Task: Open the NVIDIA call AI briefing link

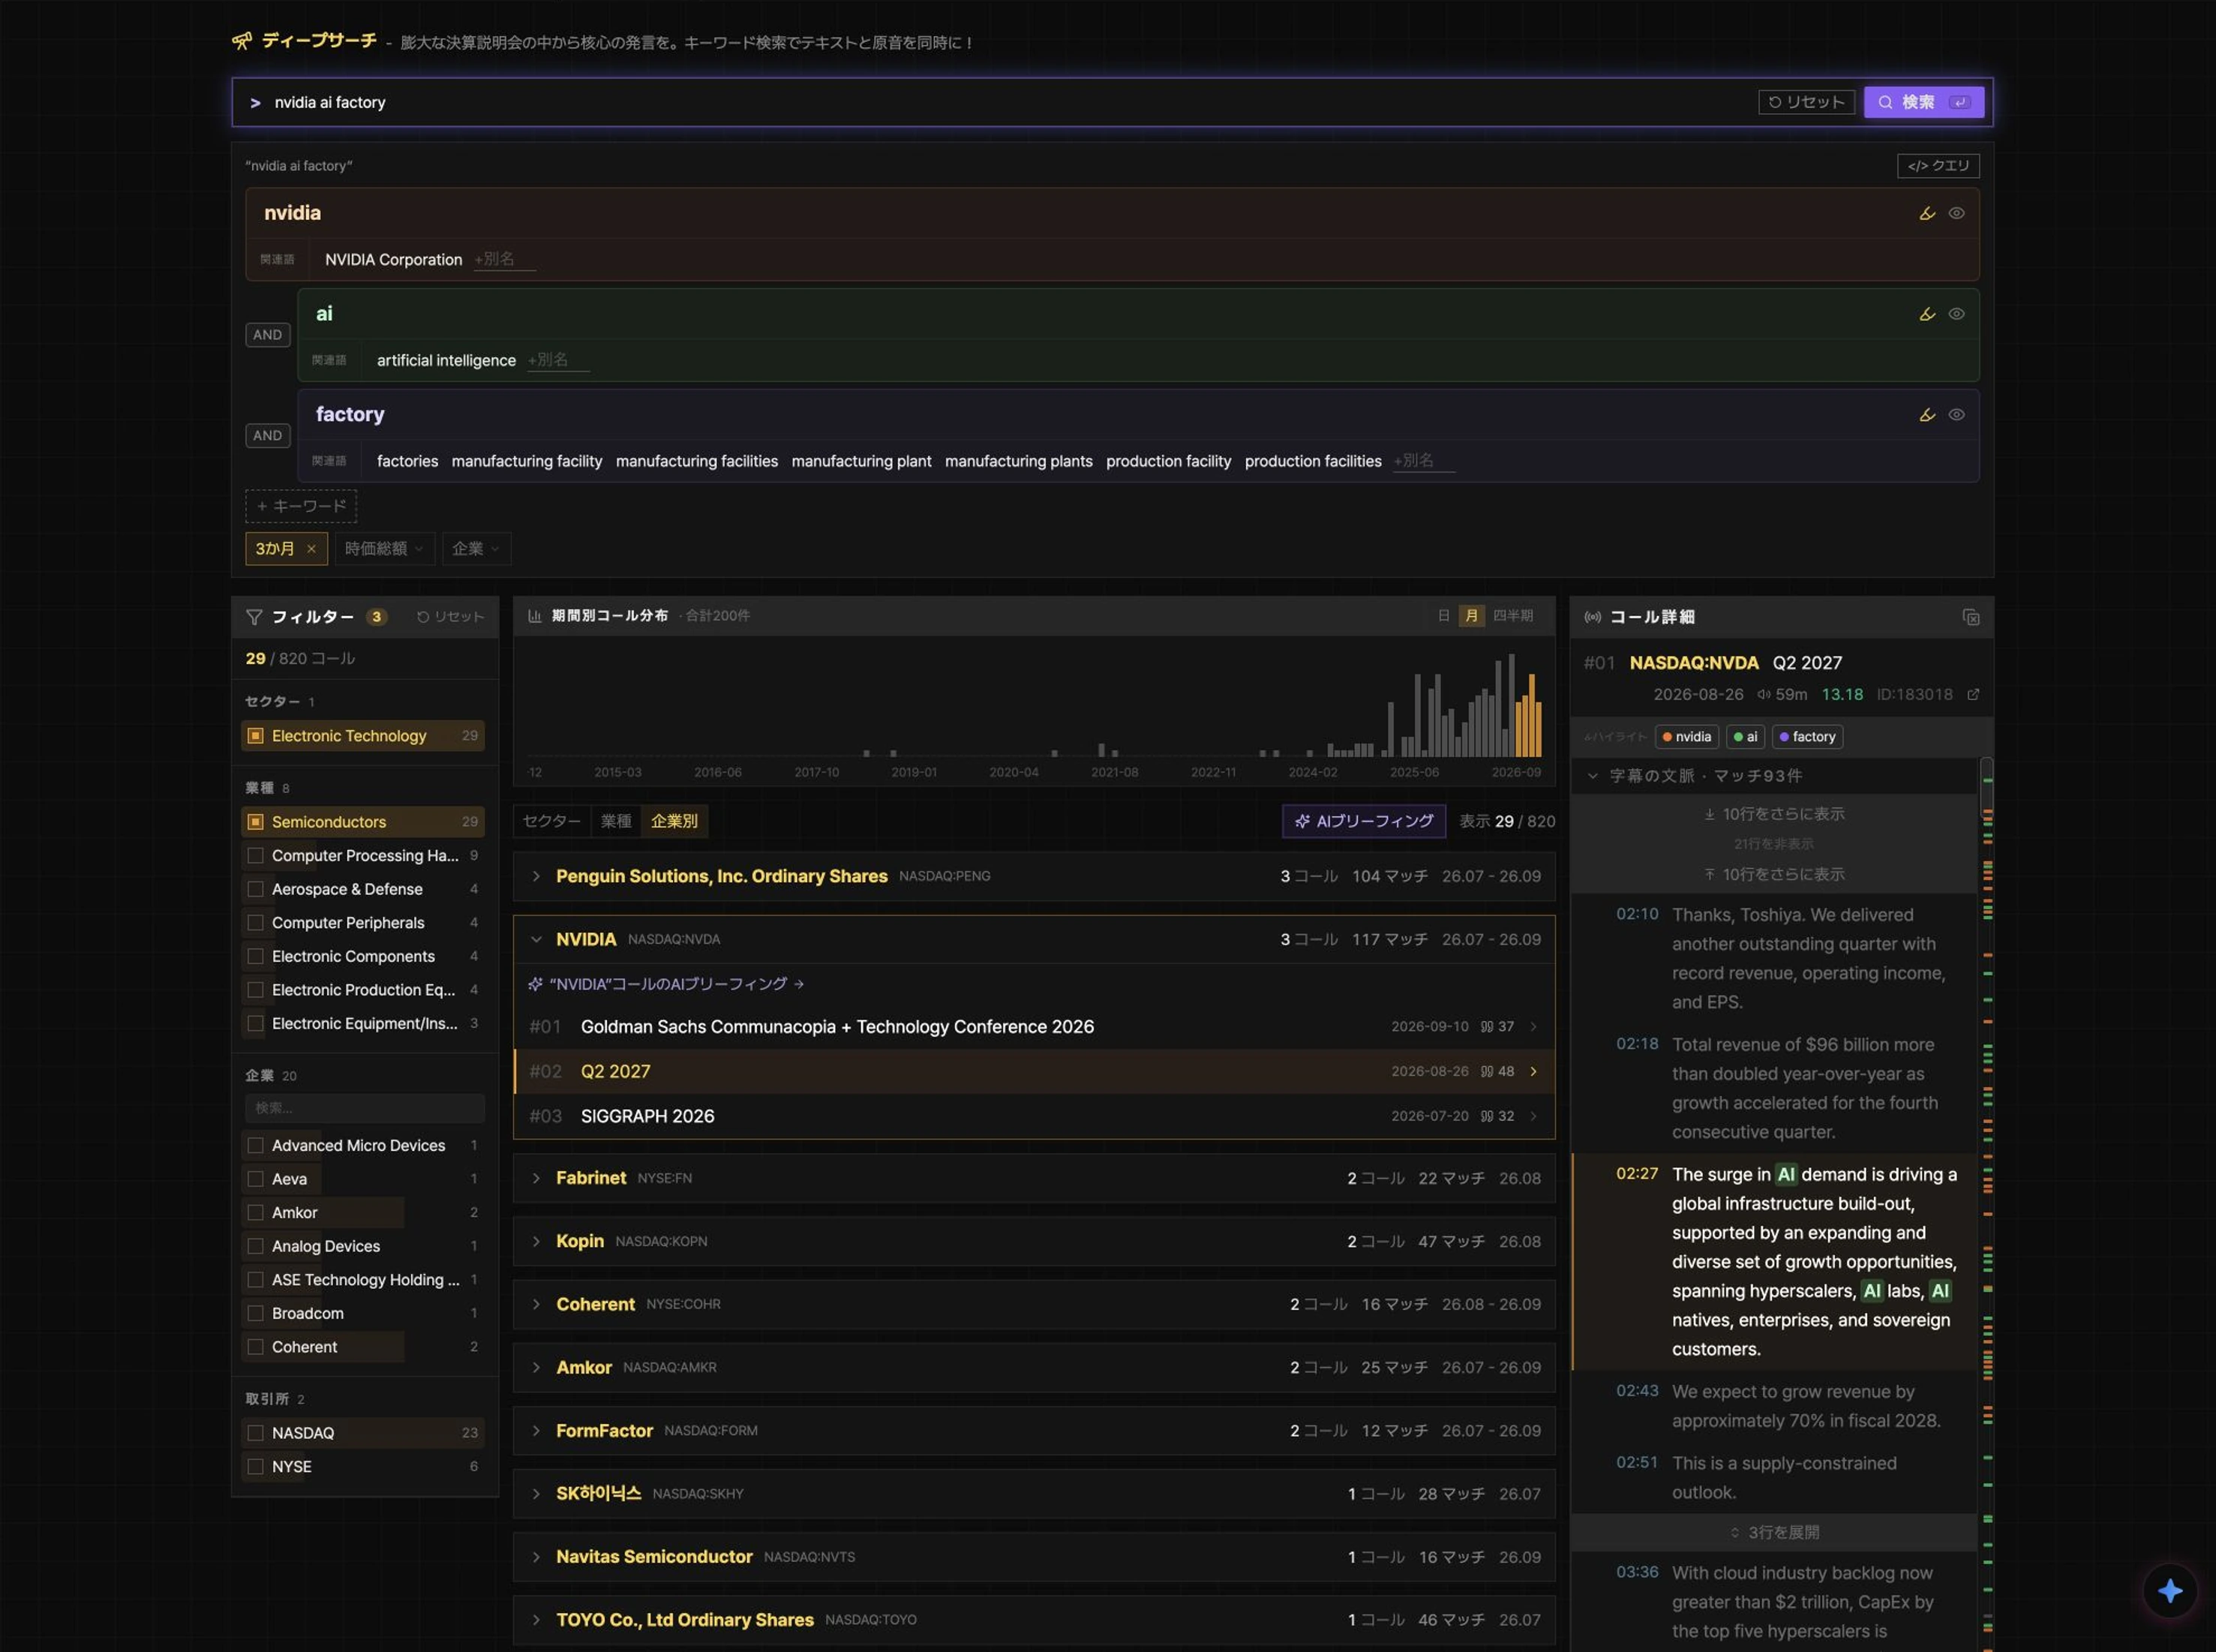Action: pyautogui.click(x=666, y=984)
